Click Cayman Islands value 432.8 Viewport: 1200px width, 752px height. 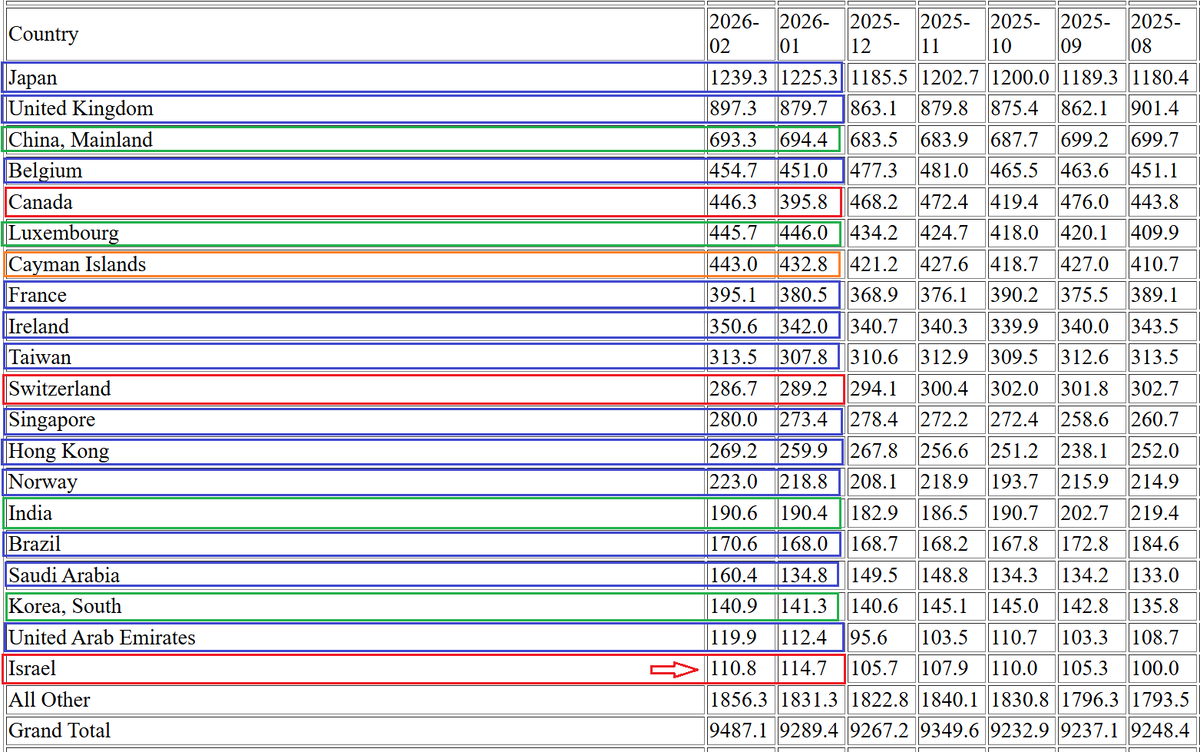(x=803, y=264)
